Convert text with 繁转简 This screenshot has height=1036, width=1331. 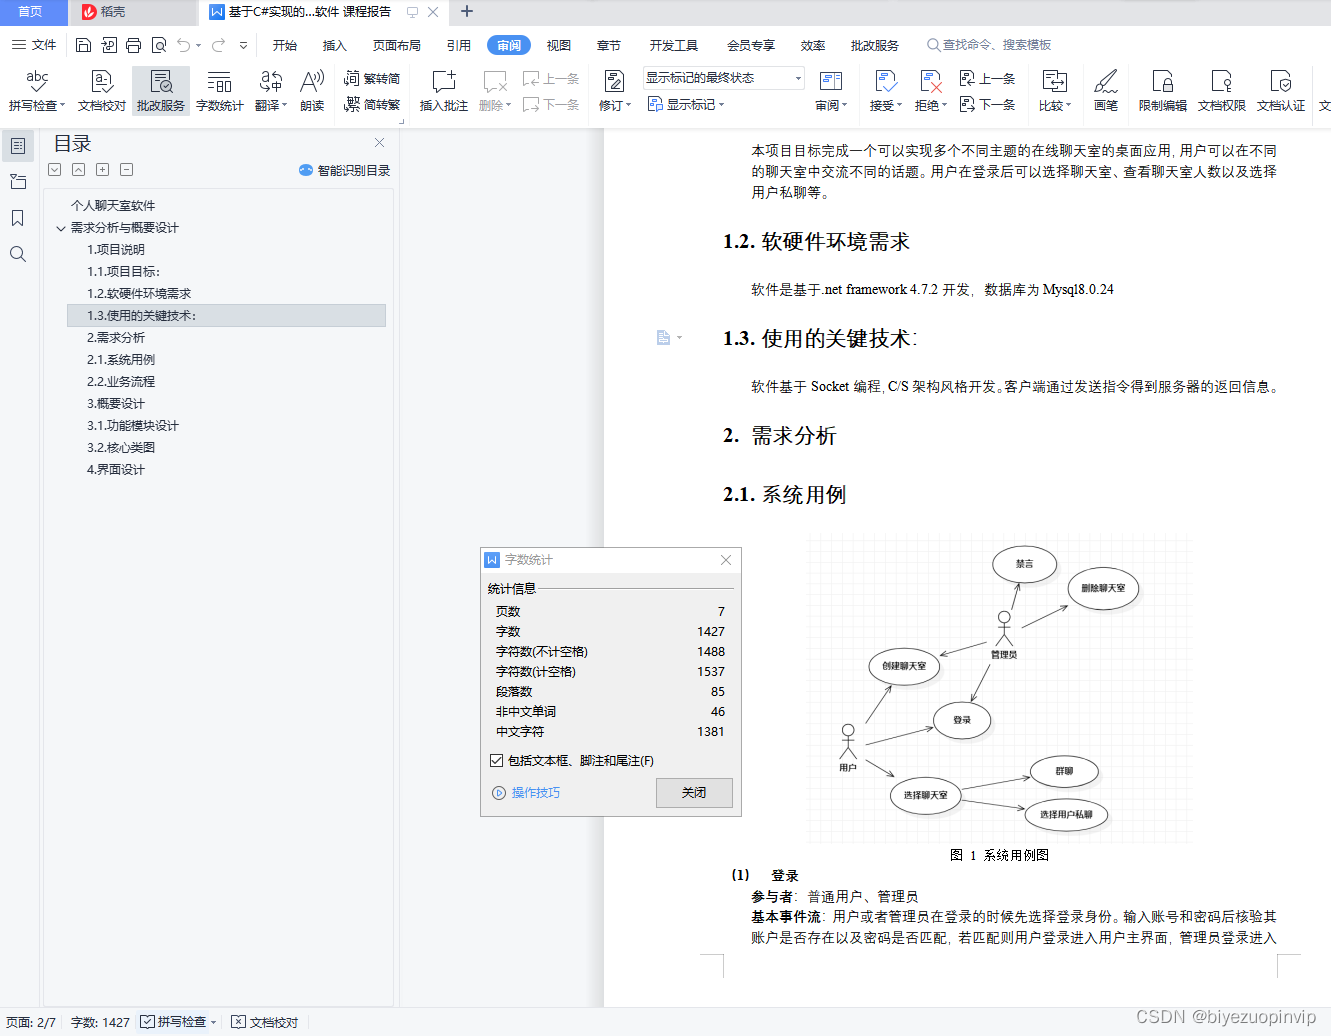372,78
